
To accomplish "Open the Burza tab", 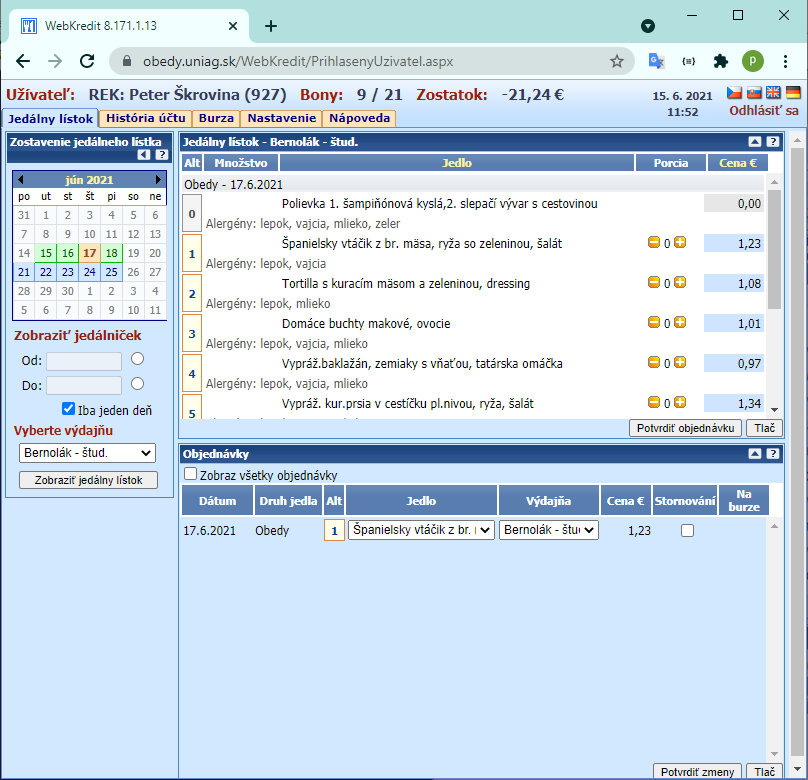I will click(x=216, y=118).
